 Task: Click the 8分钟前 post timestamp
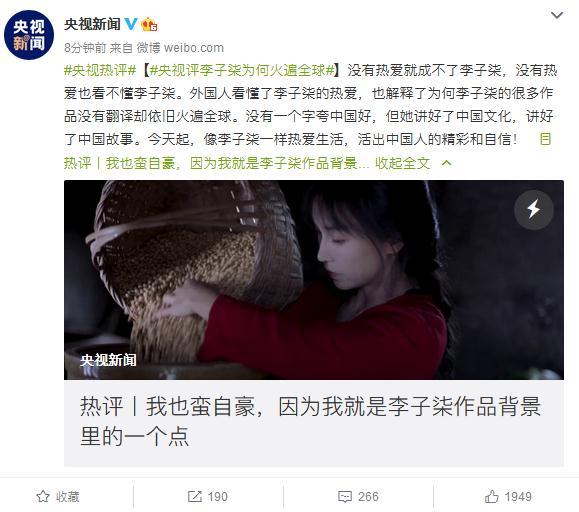85,48
